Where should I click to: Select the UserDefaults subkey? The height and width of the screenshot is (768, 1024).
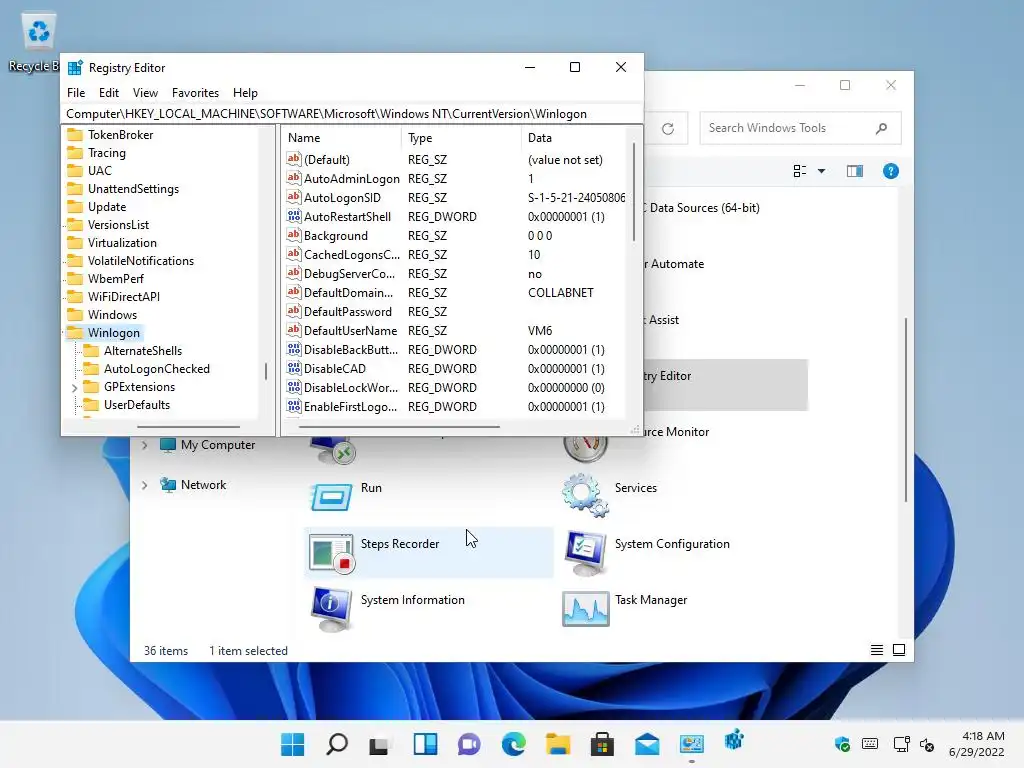(x=136, y=405)
